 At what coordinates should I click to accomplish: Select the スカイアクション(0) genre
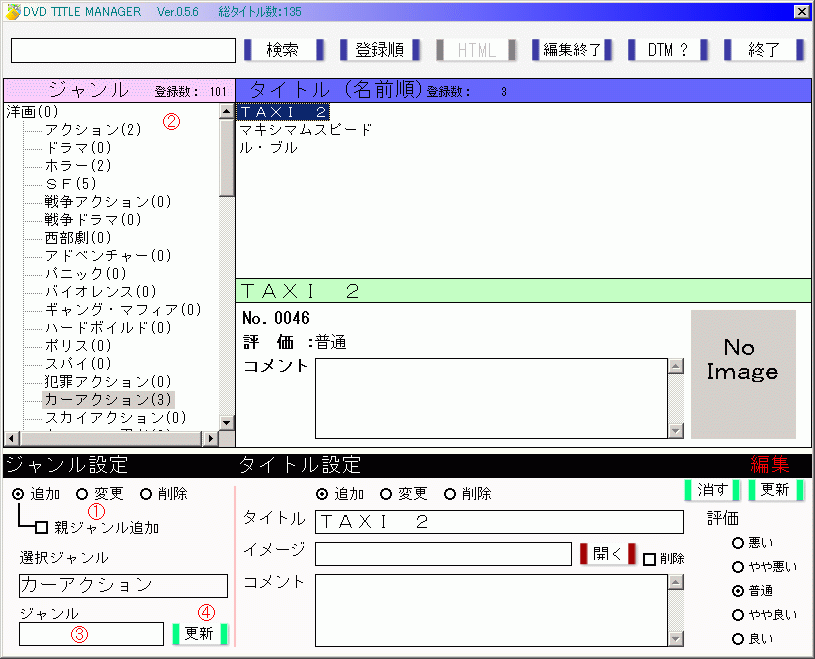115,417
